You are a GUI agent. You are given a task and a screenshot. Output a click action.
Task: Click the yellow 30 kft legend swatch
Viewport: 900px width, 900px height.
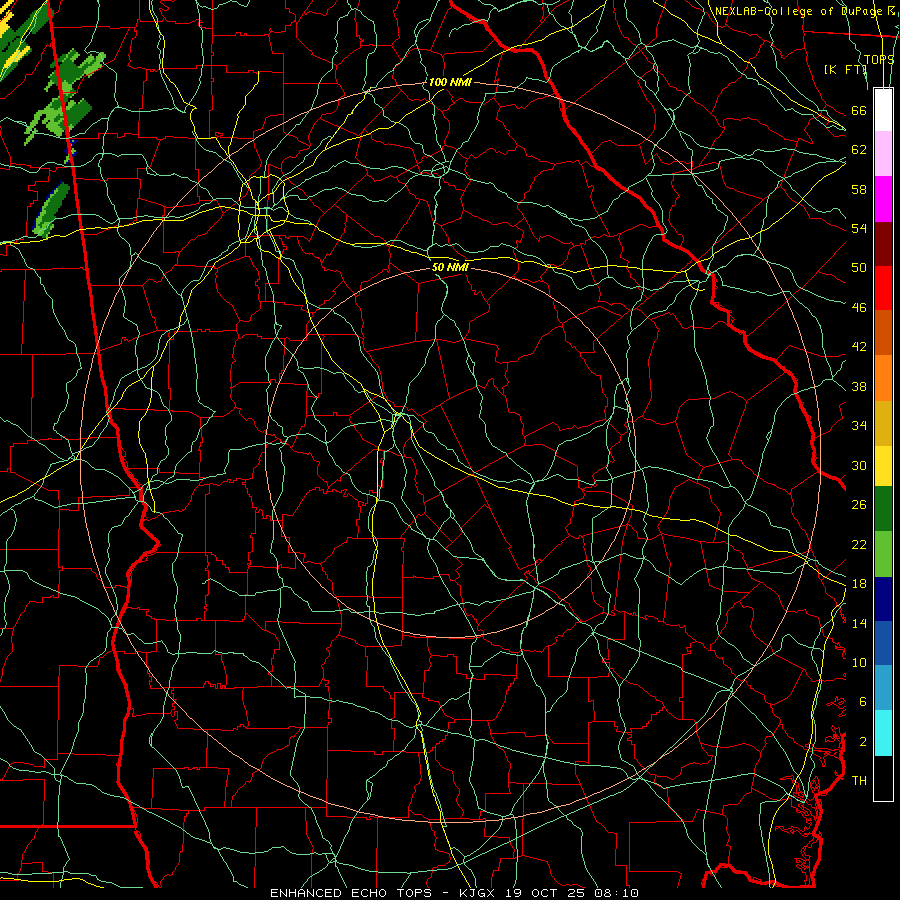coord(883,465)
